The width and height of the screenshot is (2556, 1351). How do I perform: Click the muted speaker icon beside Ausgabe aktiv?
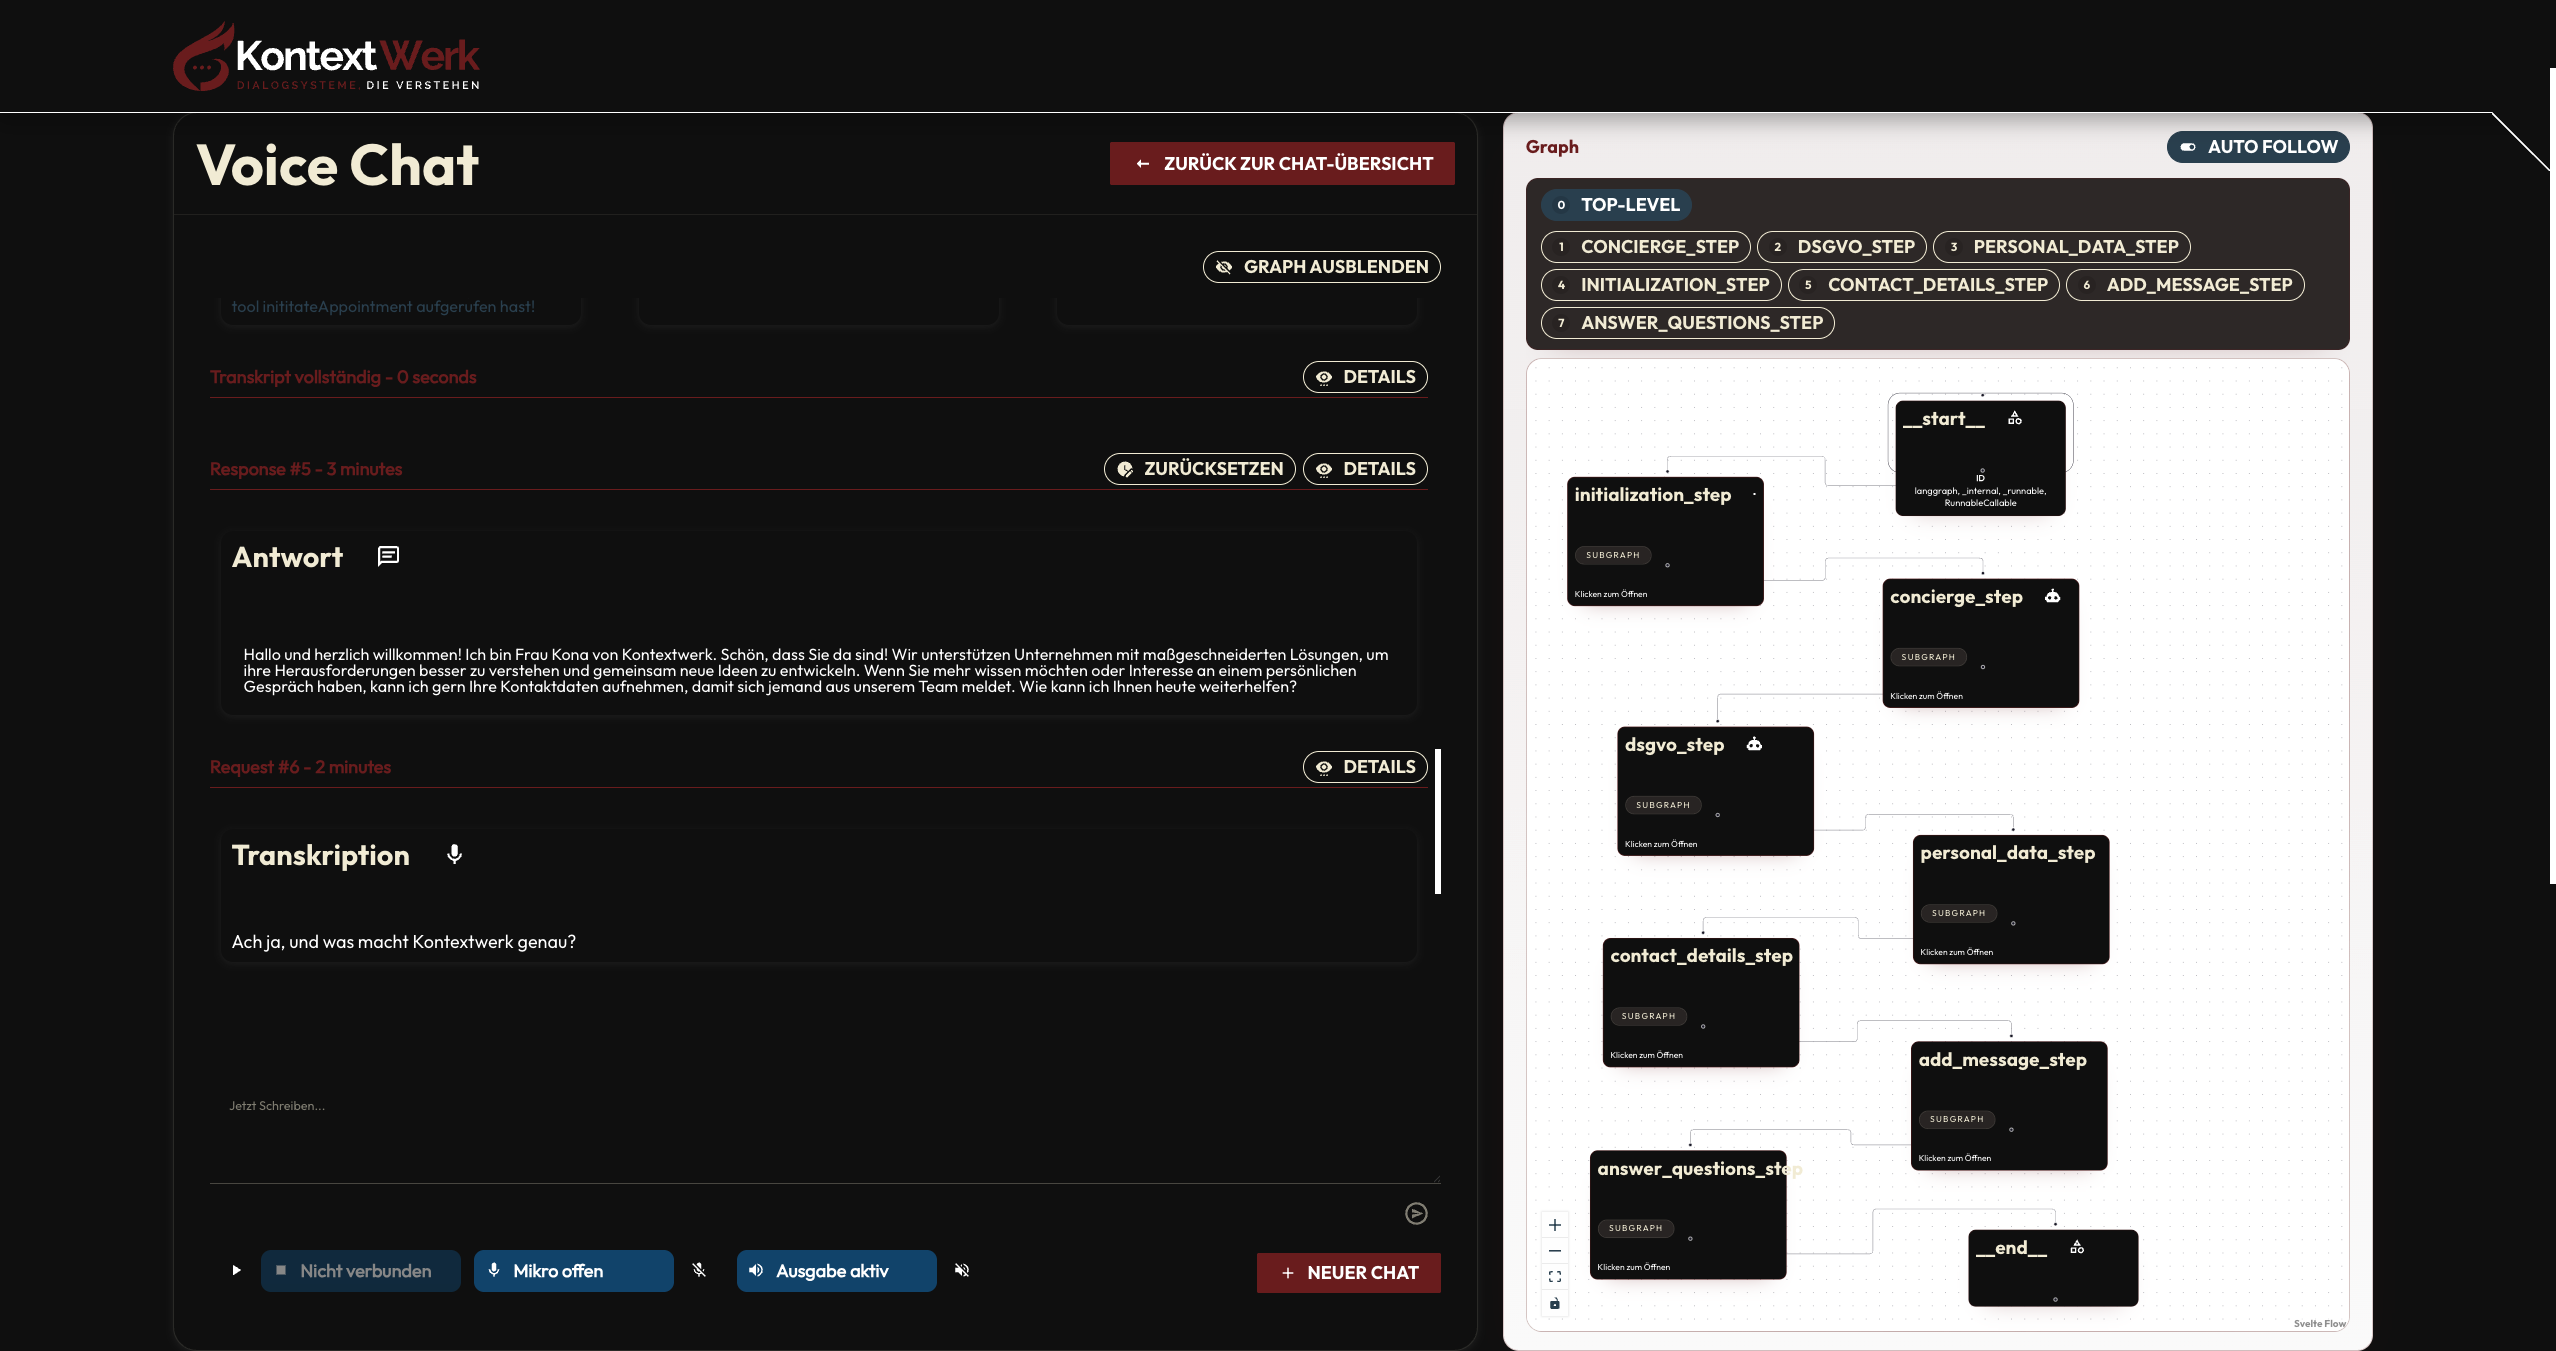[961, 1270]
